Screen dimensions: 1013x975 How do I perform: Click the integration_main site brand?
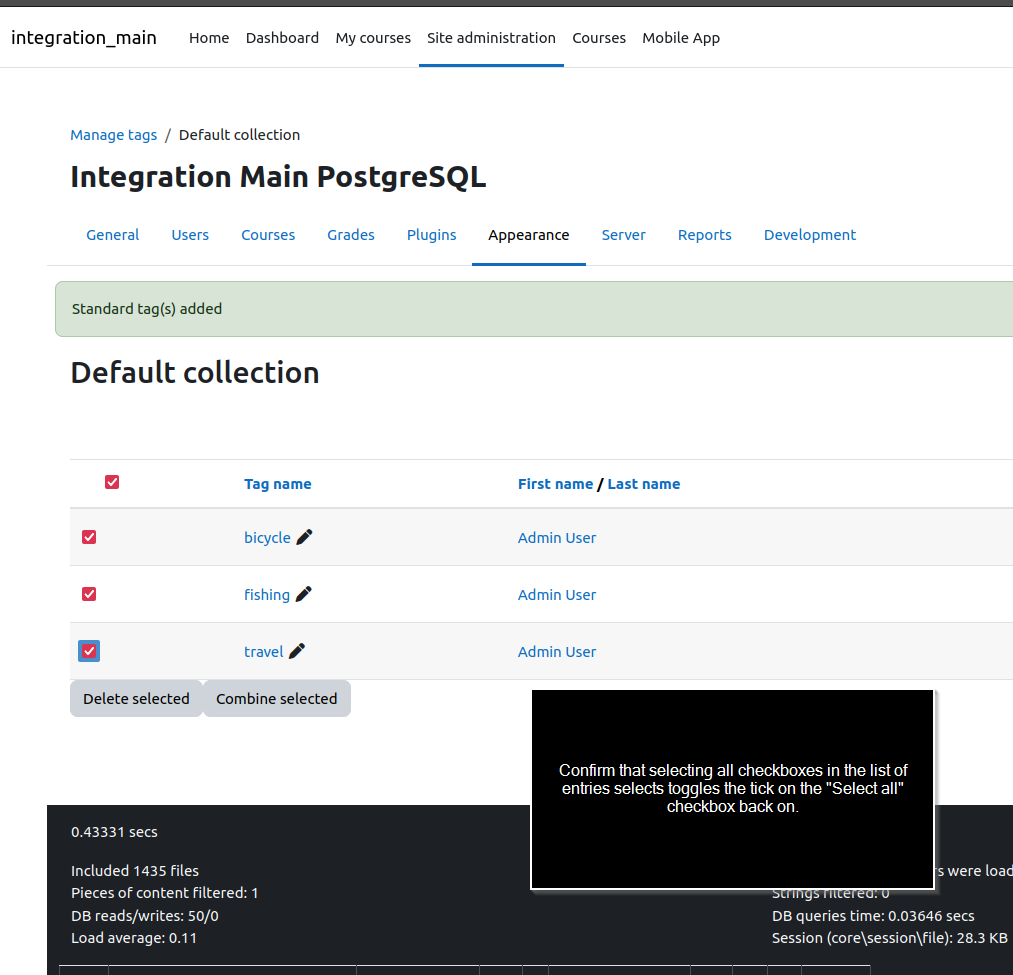[84, 38]
